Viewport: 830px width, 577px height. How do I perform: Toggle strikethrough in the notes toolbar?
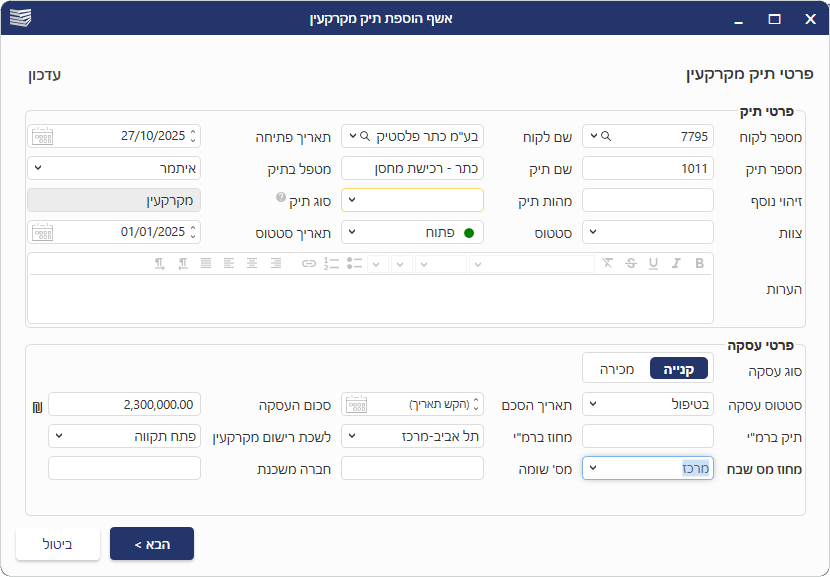(x=630, y=263)
